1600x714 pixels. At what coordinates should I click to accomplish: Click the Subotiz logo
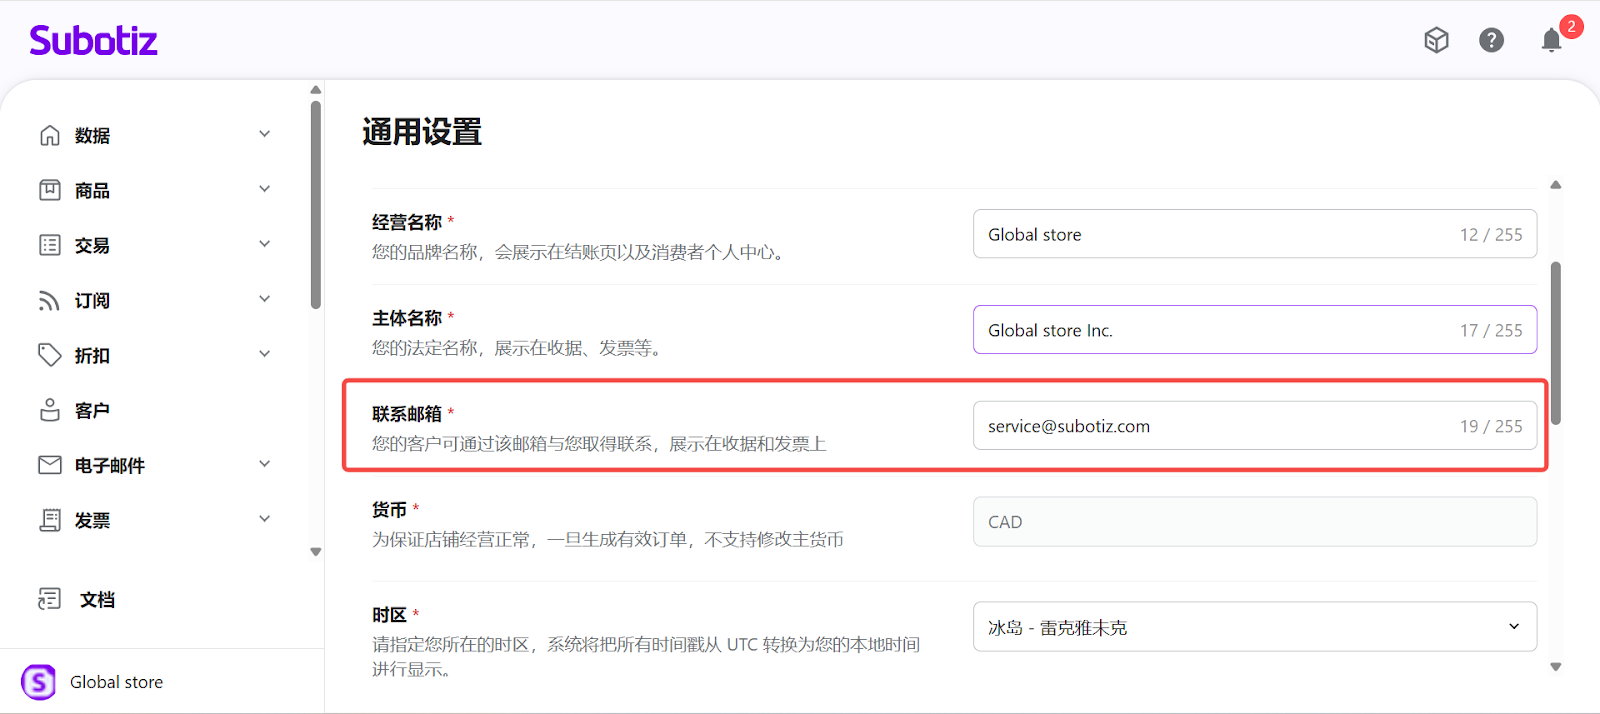(x=93, y=41)
